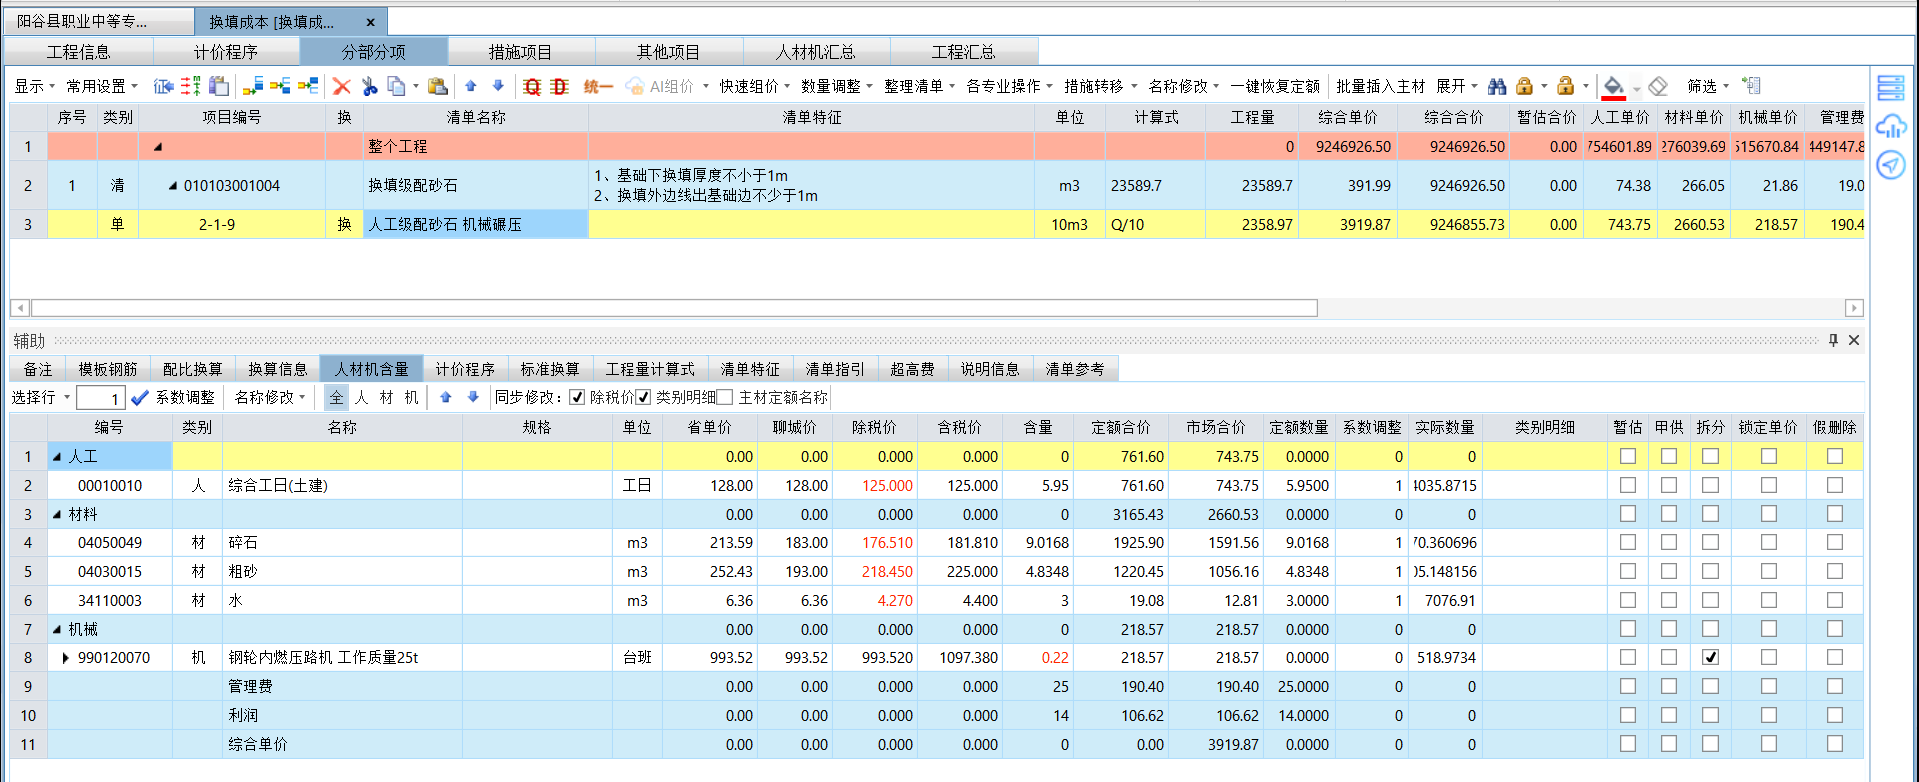Check 假删除 box for 水 row
Image resolution: width=1919 pixels, height=782 pixels.
pos(1834,600)
